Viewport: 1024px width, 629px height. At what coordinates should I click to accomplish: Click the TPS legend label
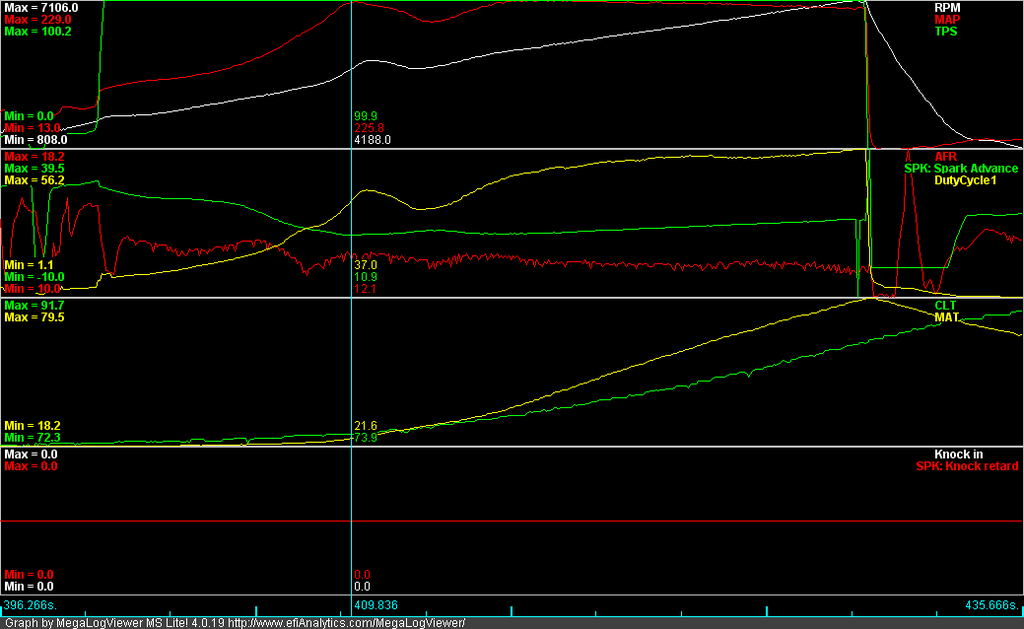click(946, 31)
